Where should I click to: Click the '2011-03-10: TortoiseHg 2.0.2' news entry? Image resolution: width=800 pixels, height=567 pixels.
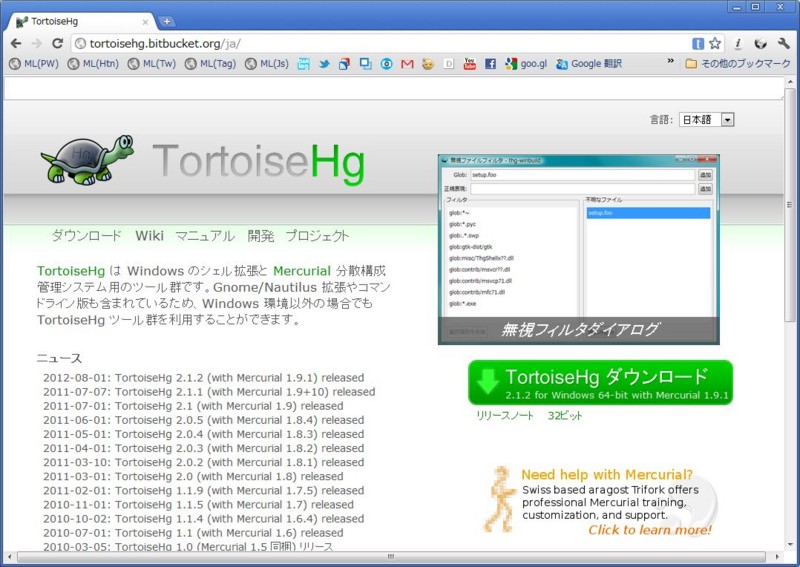pos(204,462)
